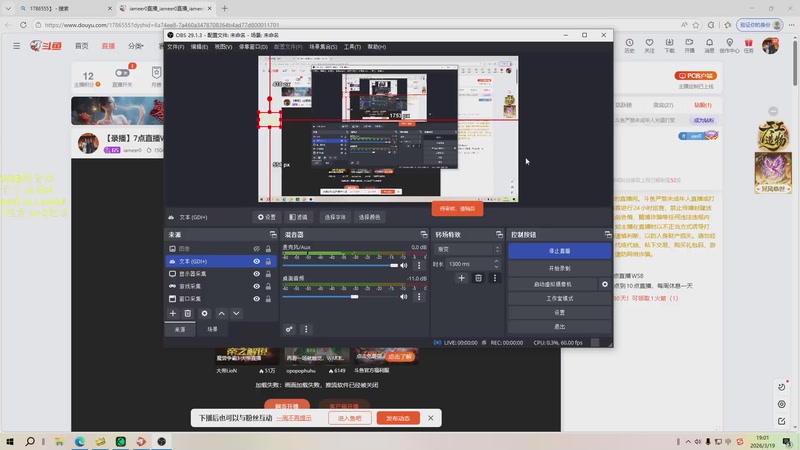Open OBS 场景集合(S) menu
This screenshot has height=450, width=800.
coord(323,46)
